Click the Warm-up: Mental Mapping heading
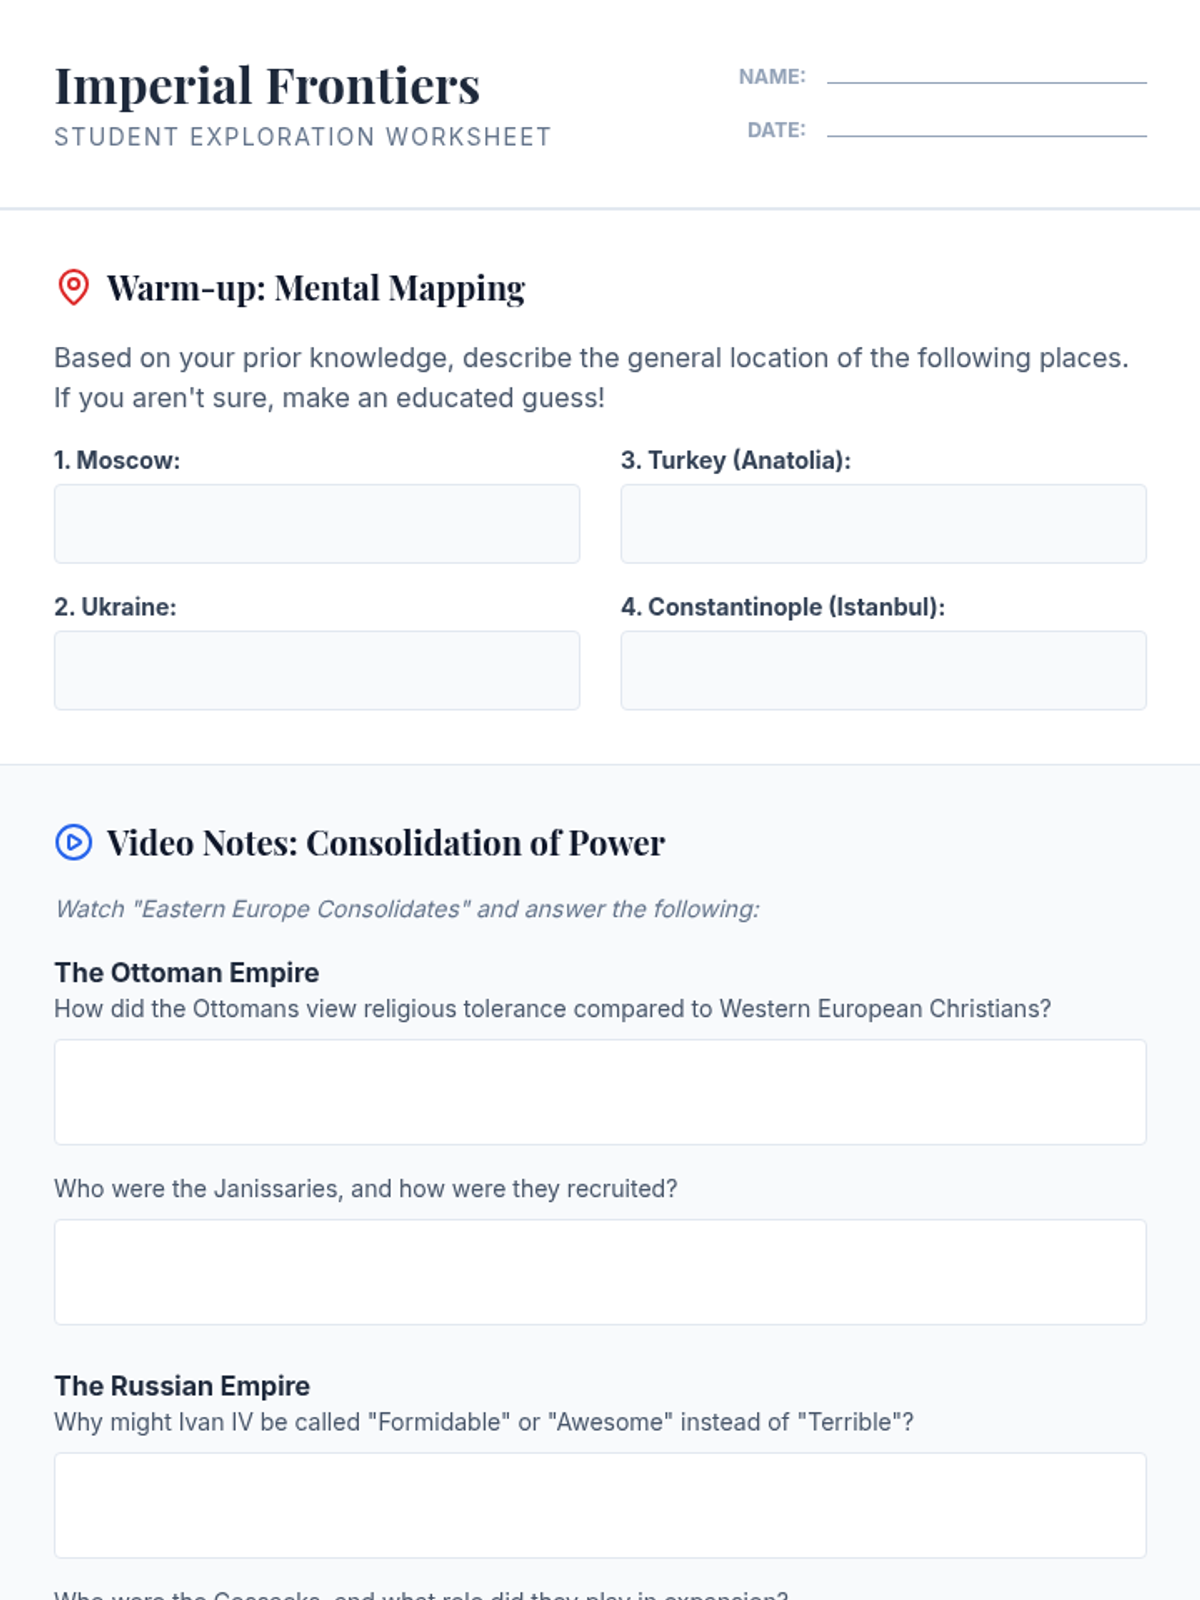Image resolution: width=1200 pixels, height=1600 pixels. (x=315, y=288)
